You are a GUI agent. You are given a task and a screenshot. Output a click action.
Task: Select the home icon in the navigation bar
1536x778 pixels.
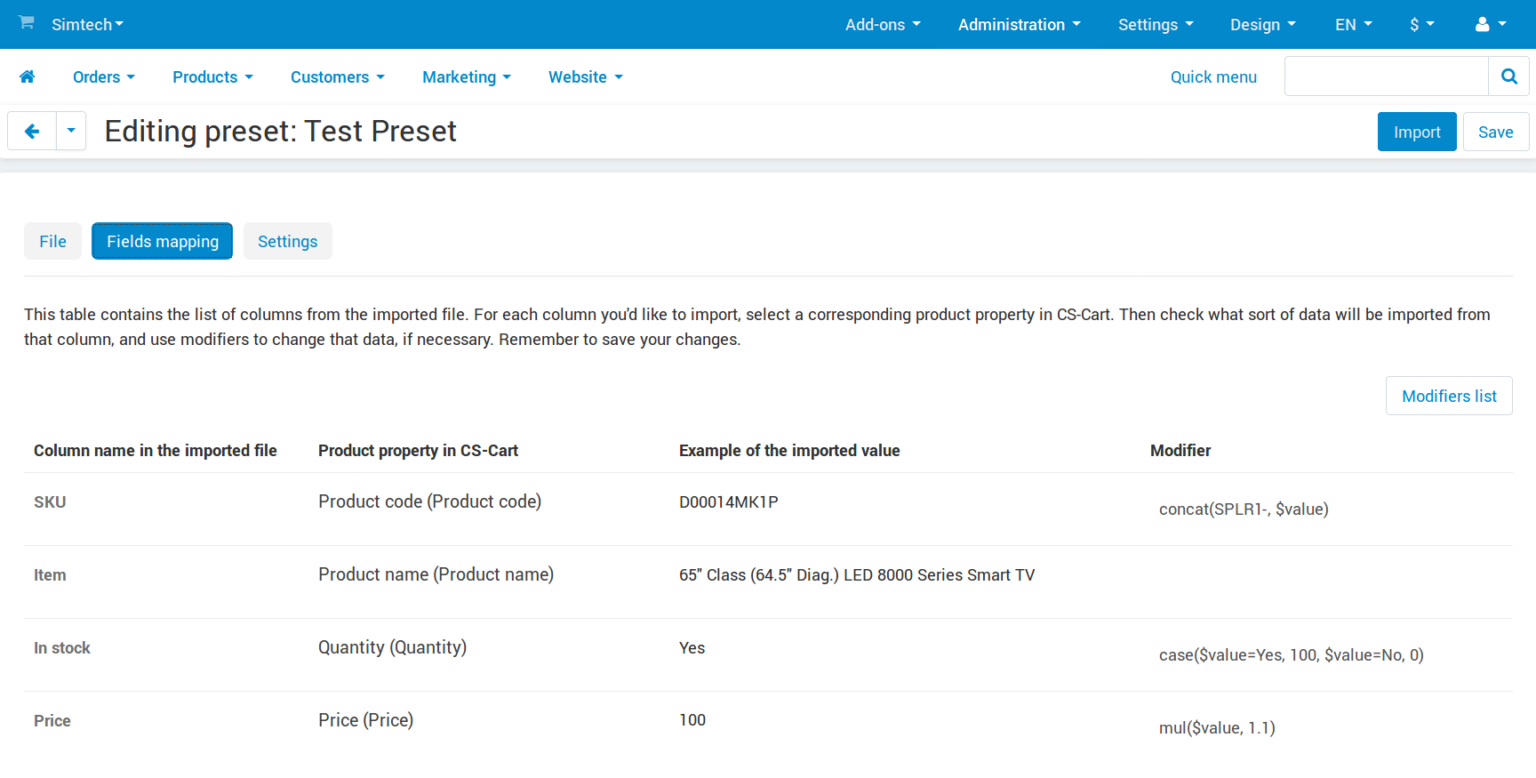[27, 76]
